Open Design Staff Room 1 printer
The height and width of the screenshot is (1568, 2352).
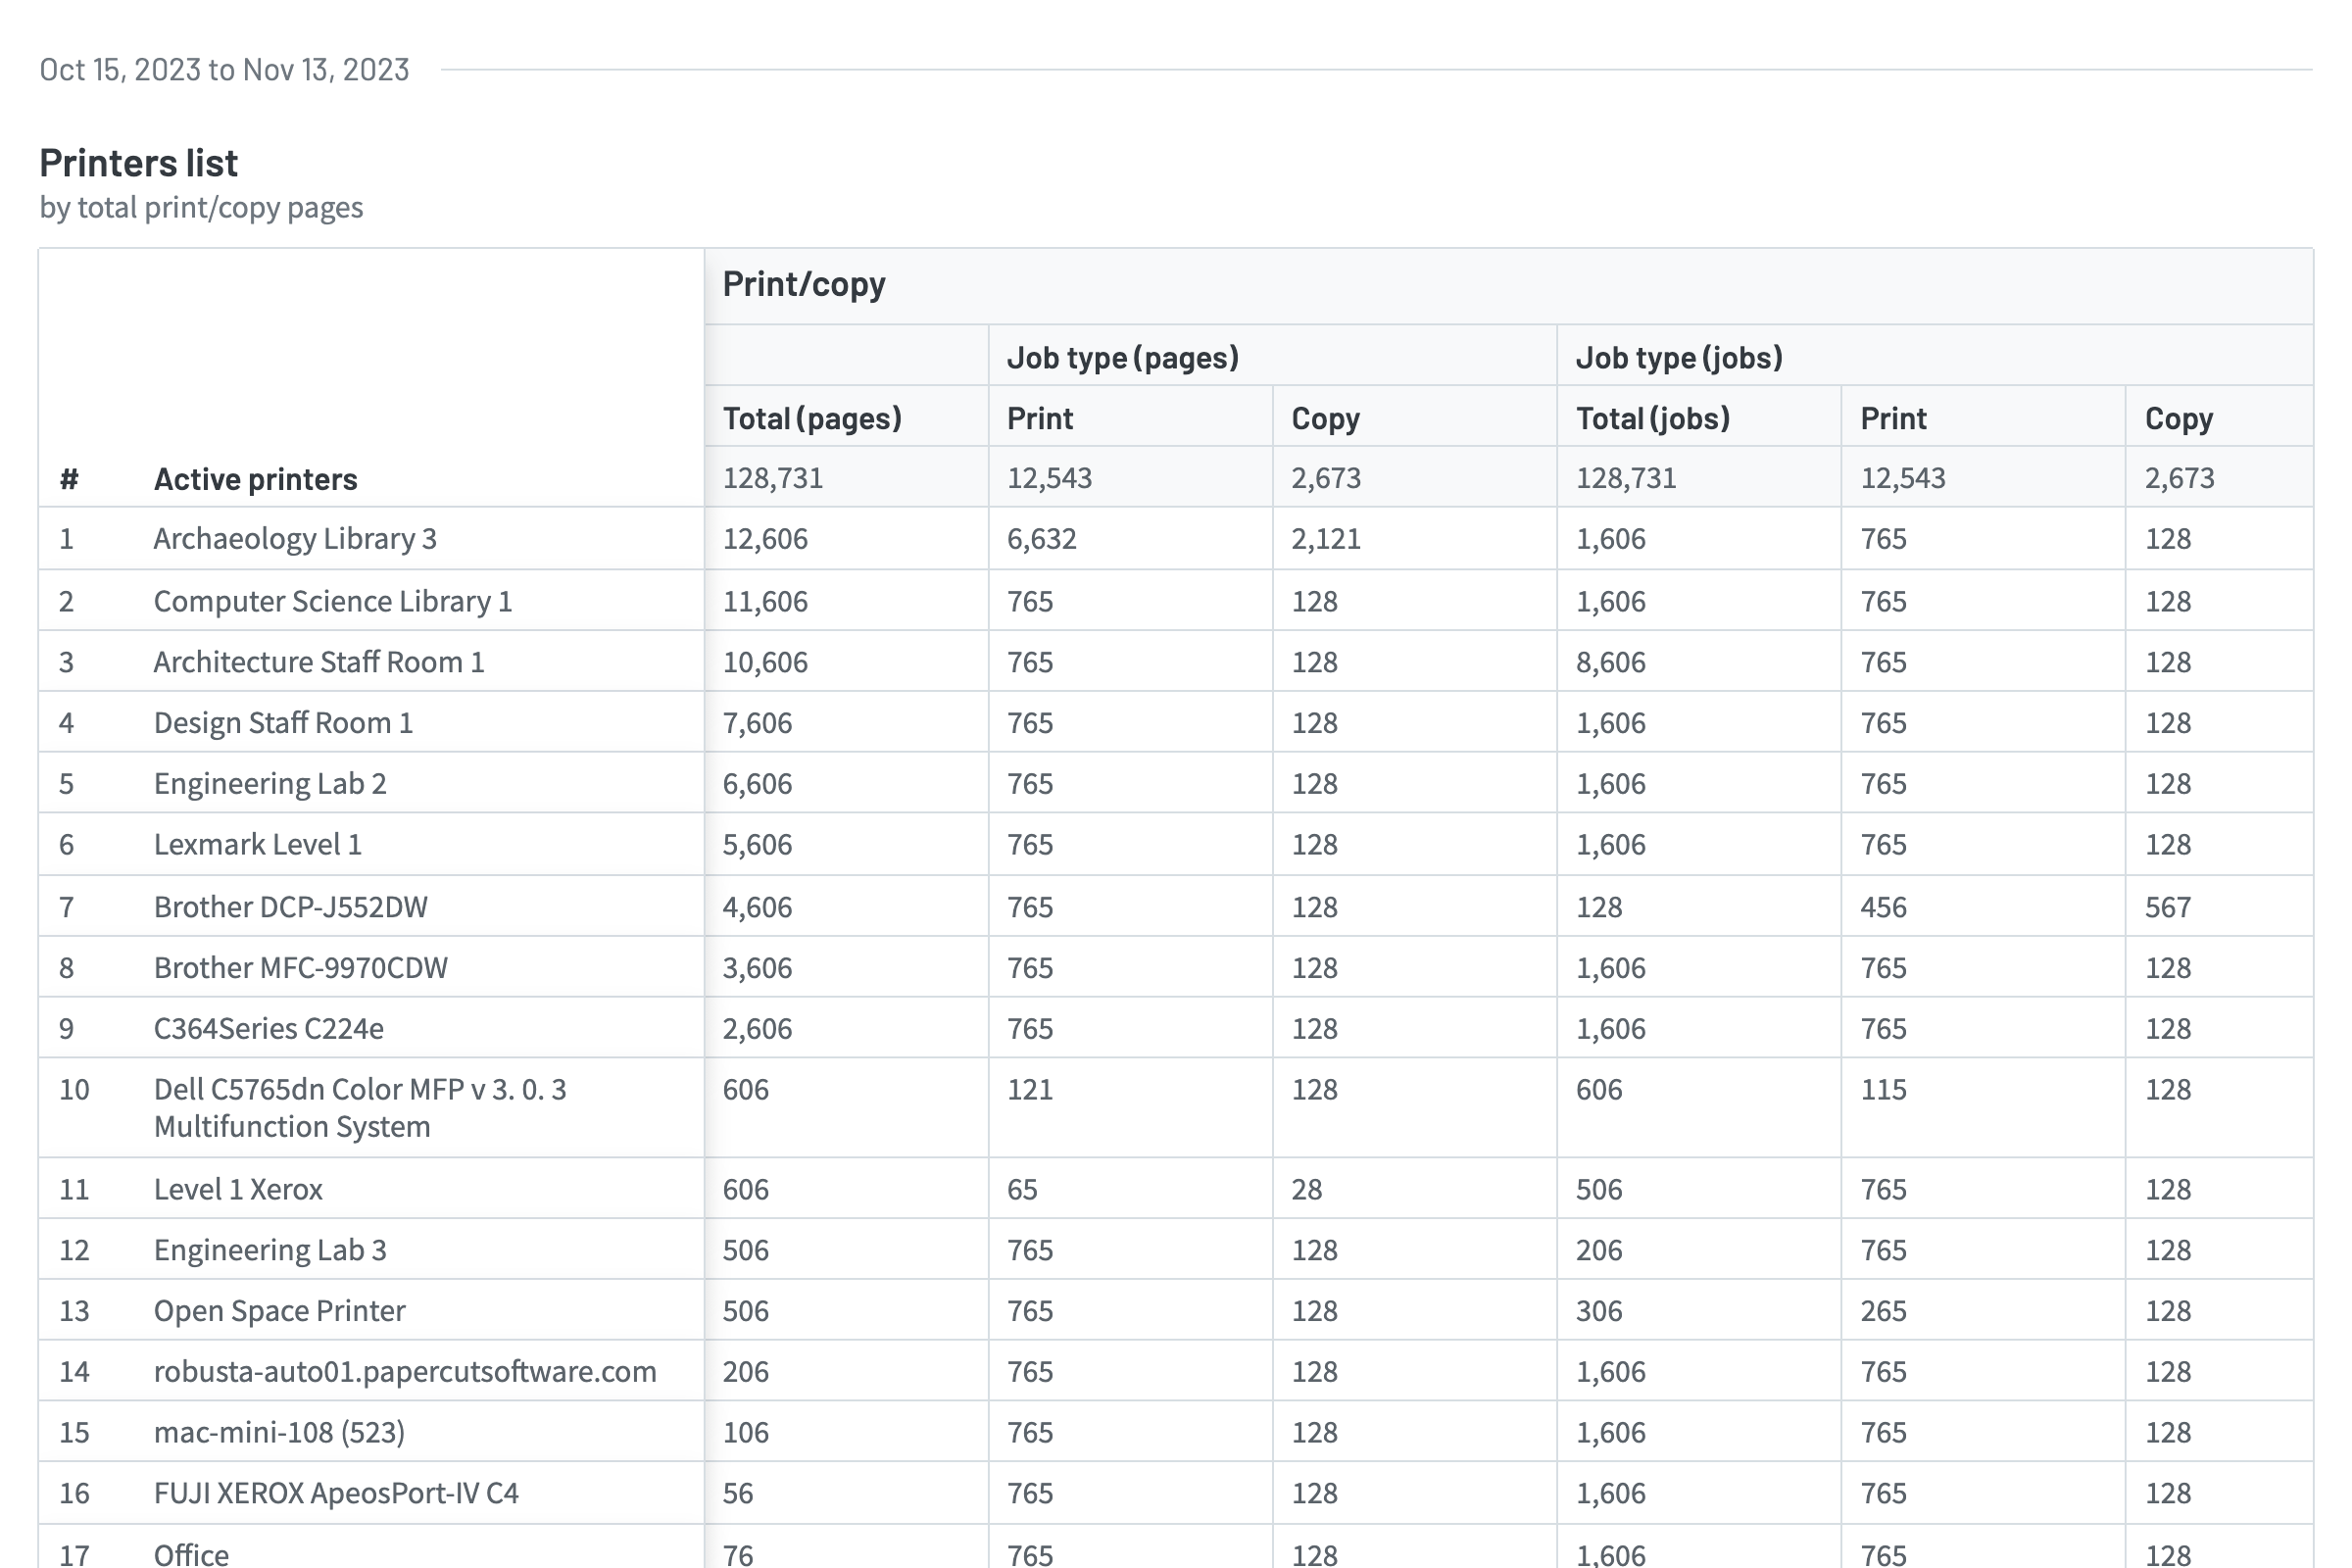[283, 723]
